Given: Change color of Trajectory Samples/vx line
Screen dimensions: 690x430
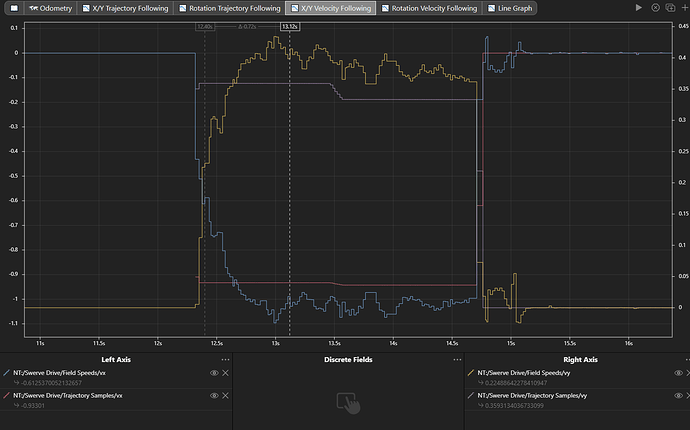Looking at the screenshot, I should coord(6,396).
